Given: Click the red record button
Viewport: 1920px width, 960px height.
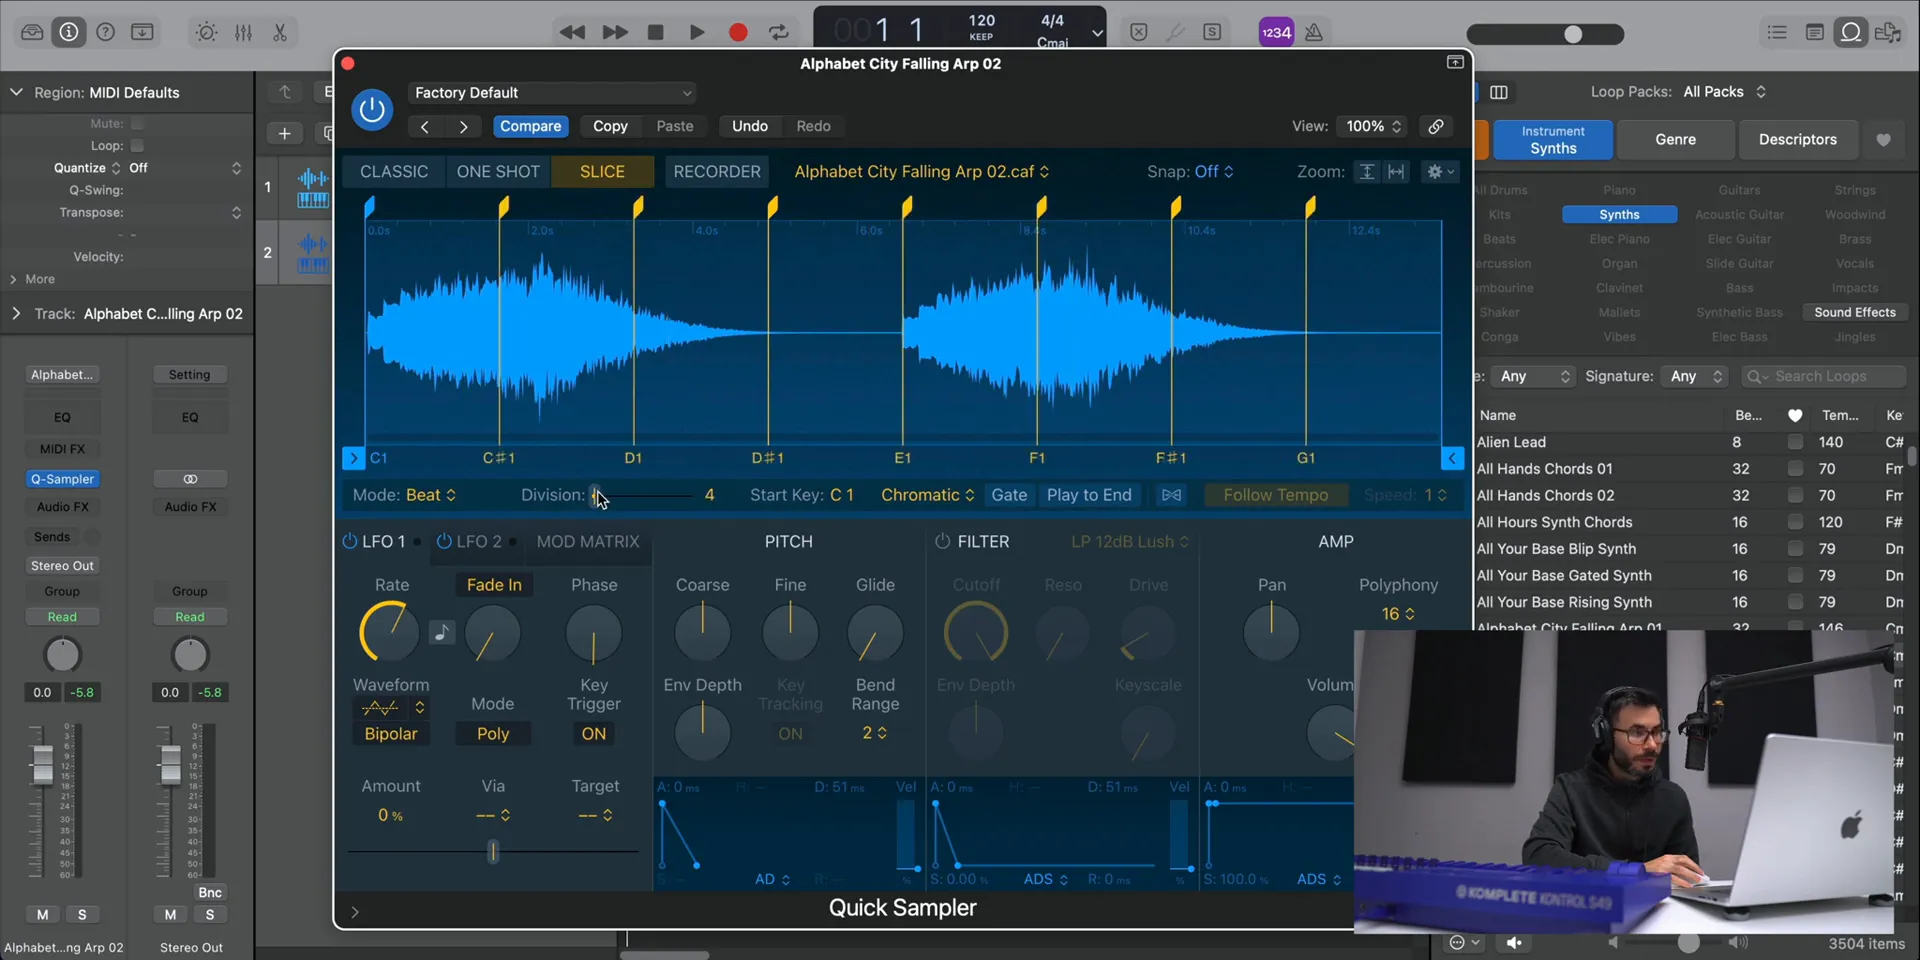Looking at the screenshot, I should (738, 32).
